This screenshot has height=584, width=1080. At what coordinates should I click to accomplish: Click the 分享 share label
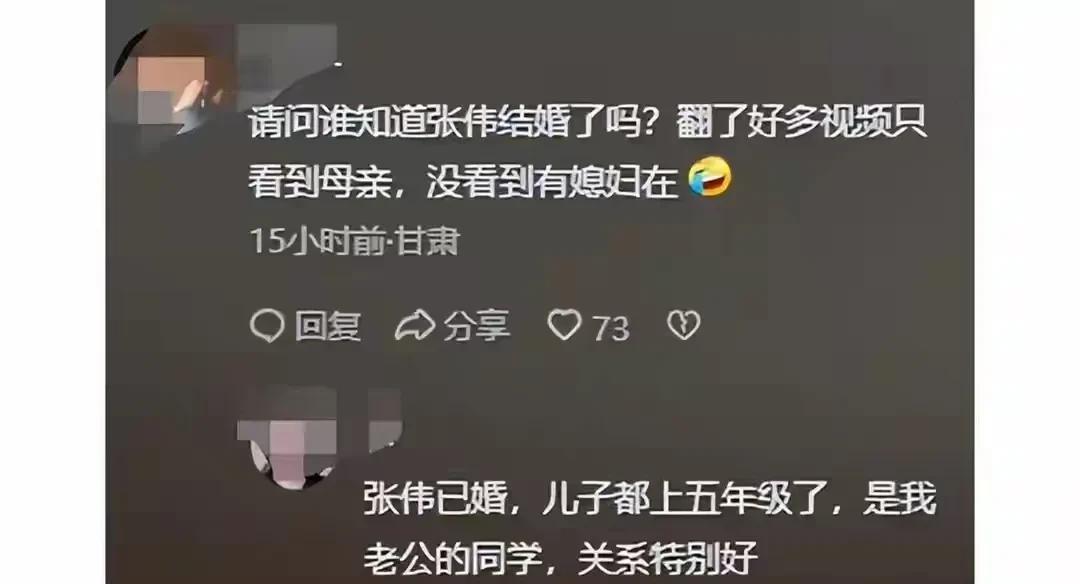(x=477, y=326)
